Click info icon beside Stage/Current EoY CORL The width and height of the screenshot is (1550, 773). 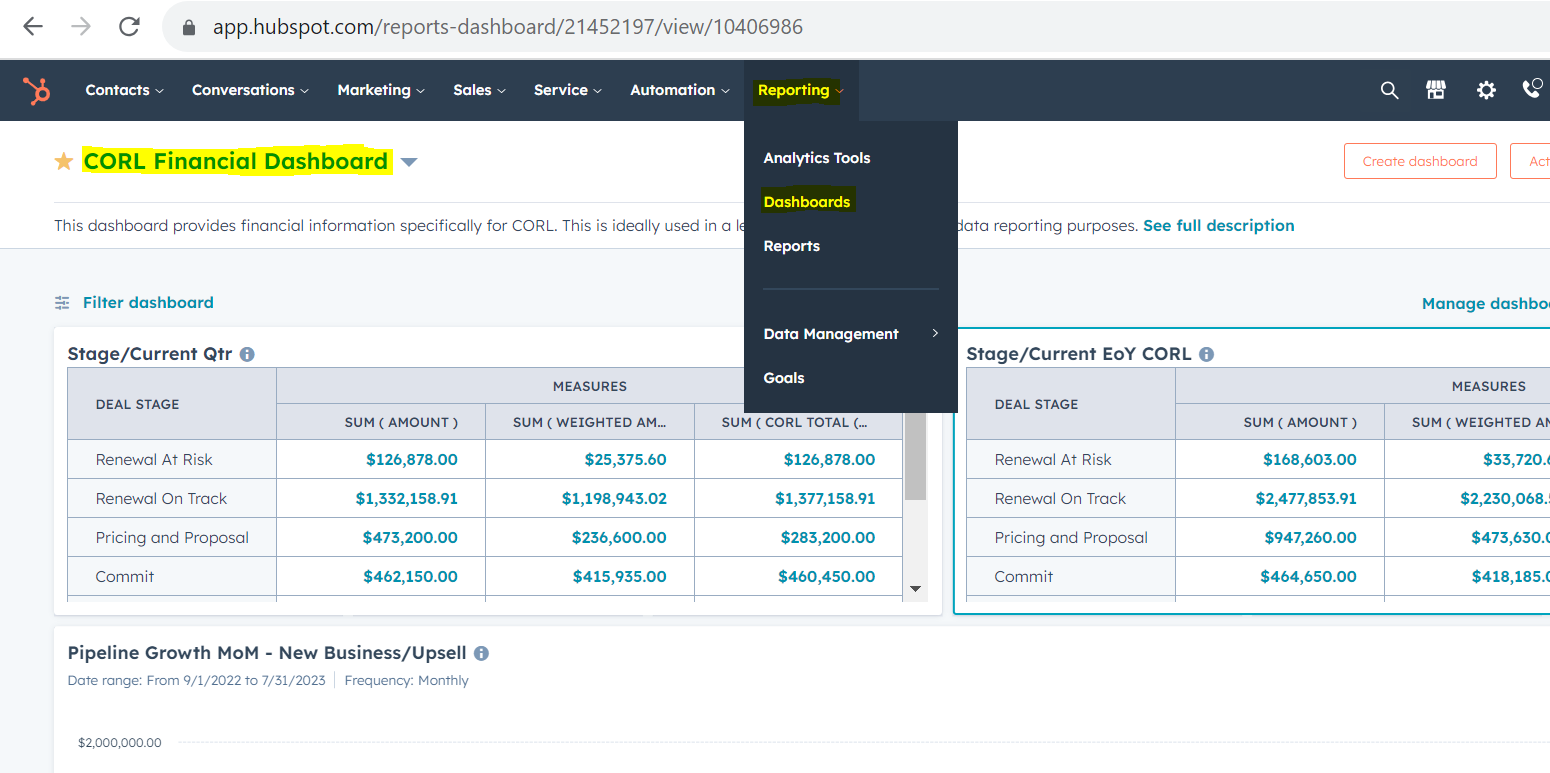[1206, 354]
